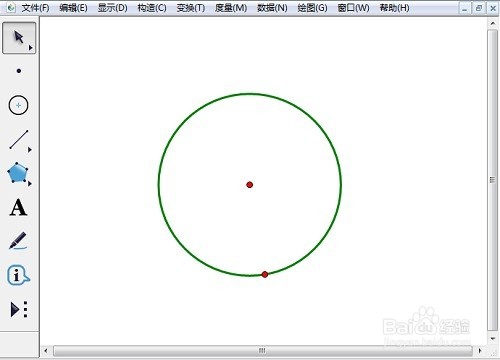
Task: Select the Point tool
Action: [x=19, y=71]
